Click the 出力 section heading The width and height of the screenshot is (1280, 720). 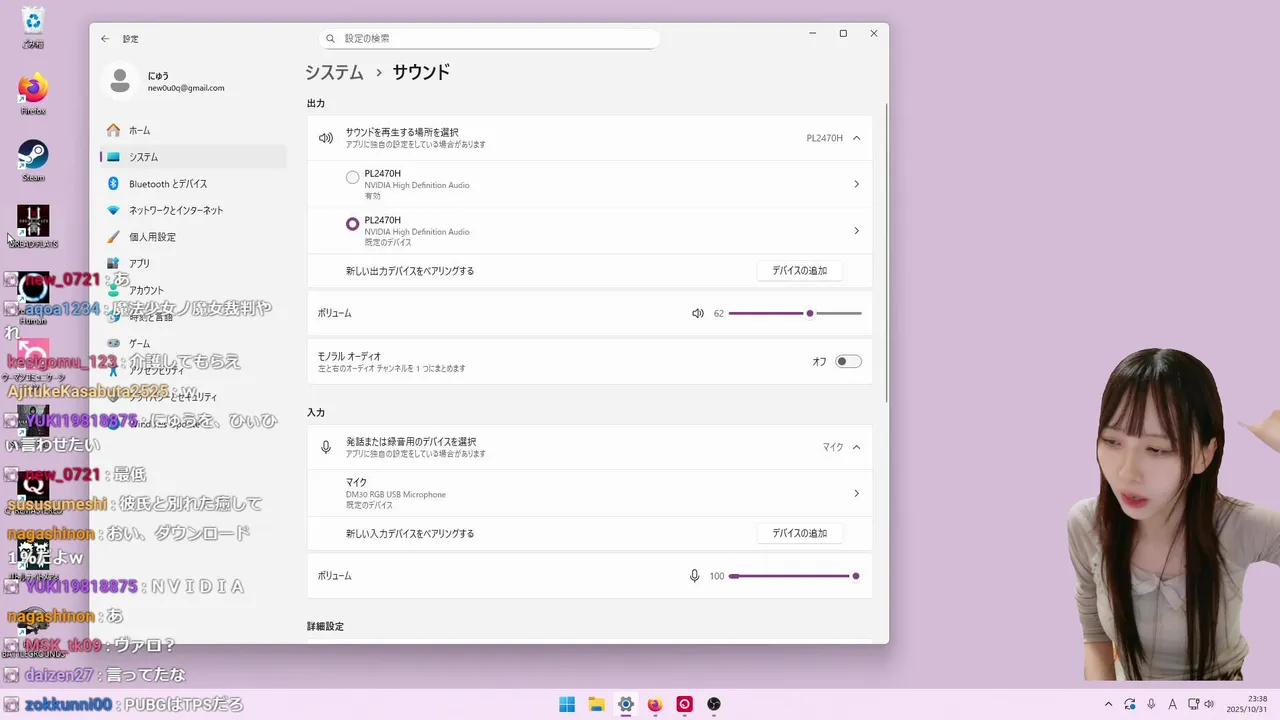[316, 103]
